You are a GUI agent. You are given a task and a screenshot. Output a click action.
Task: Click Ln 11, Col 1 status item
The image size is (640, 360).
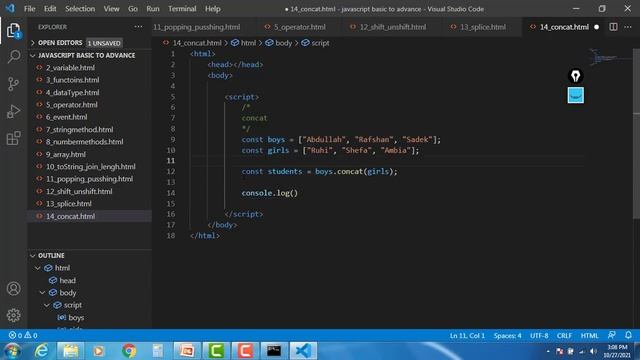coord(467,336)
